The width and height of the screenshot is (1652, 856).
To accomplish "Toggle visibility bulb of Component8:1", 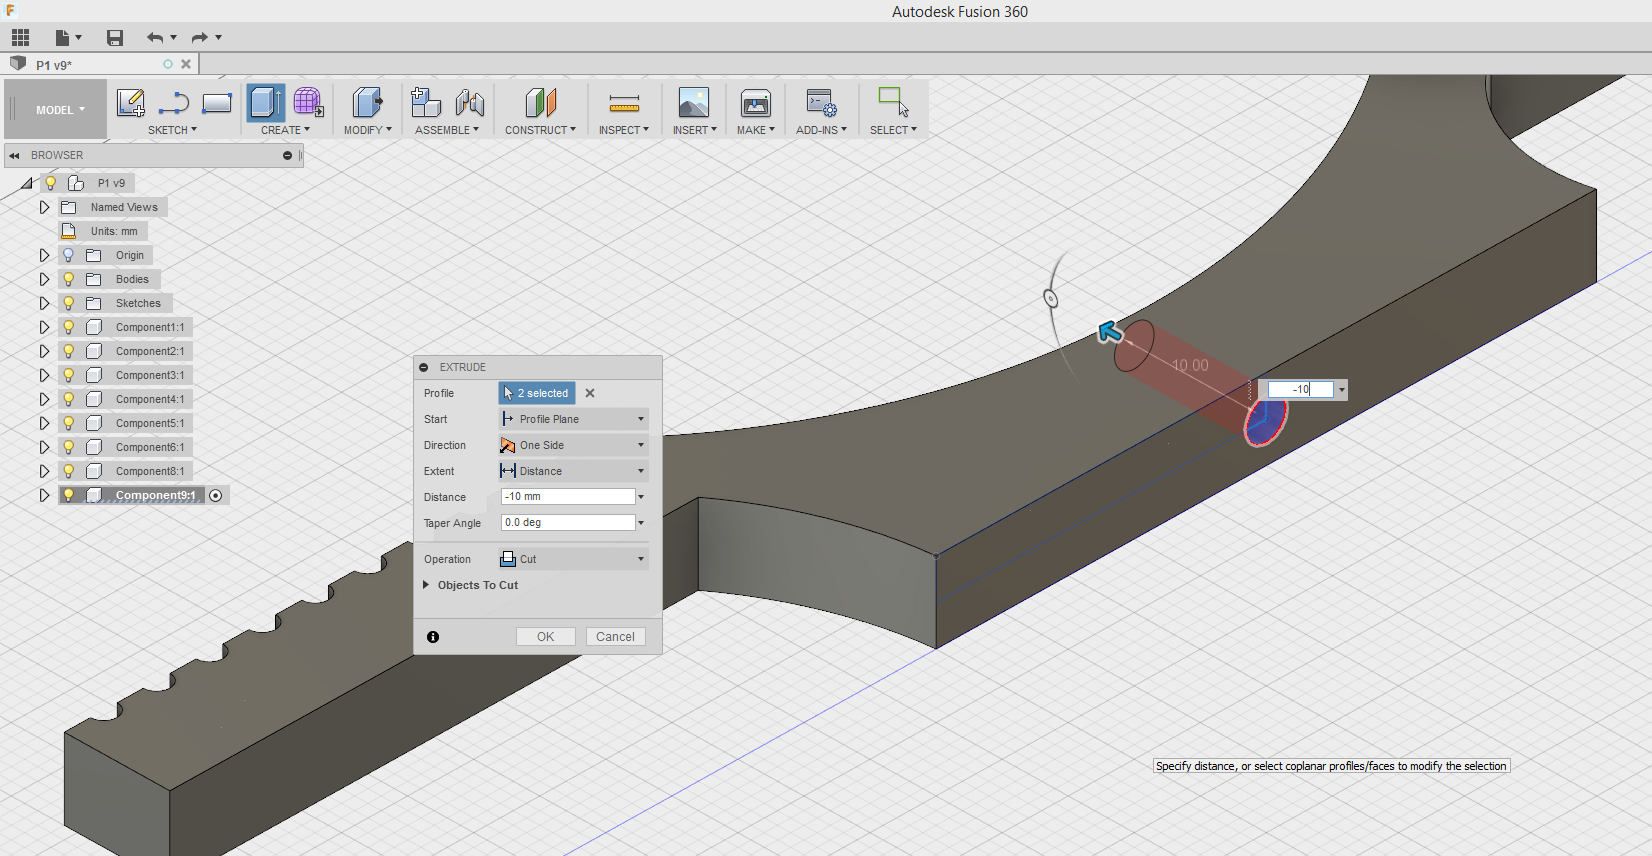I will pos(69,471).
